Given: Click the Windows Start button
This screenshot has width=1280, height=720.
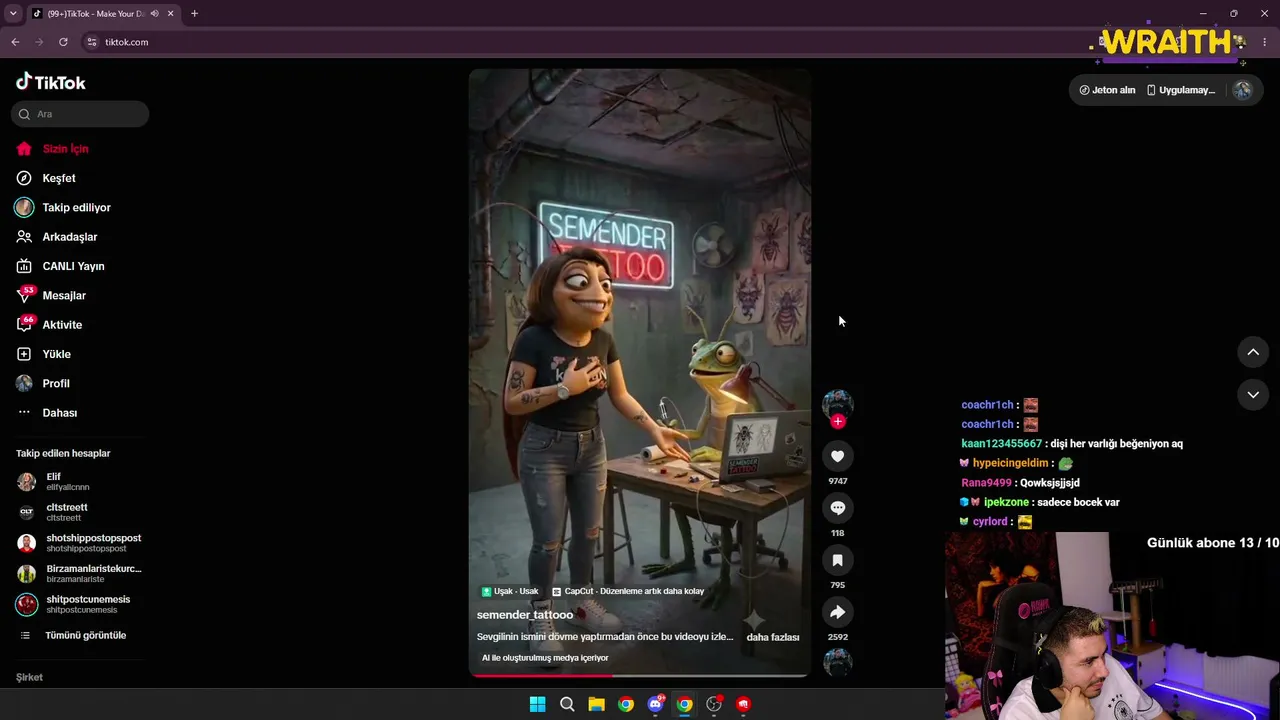Looking at the screenshot, I should pos(537,704).
